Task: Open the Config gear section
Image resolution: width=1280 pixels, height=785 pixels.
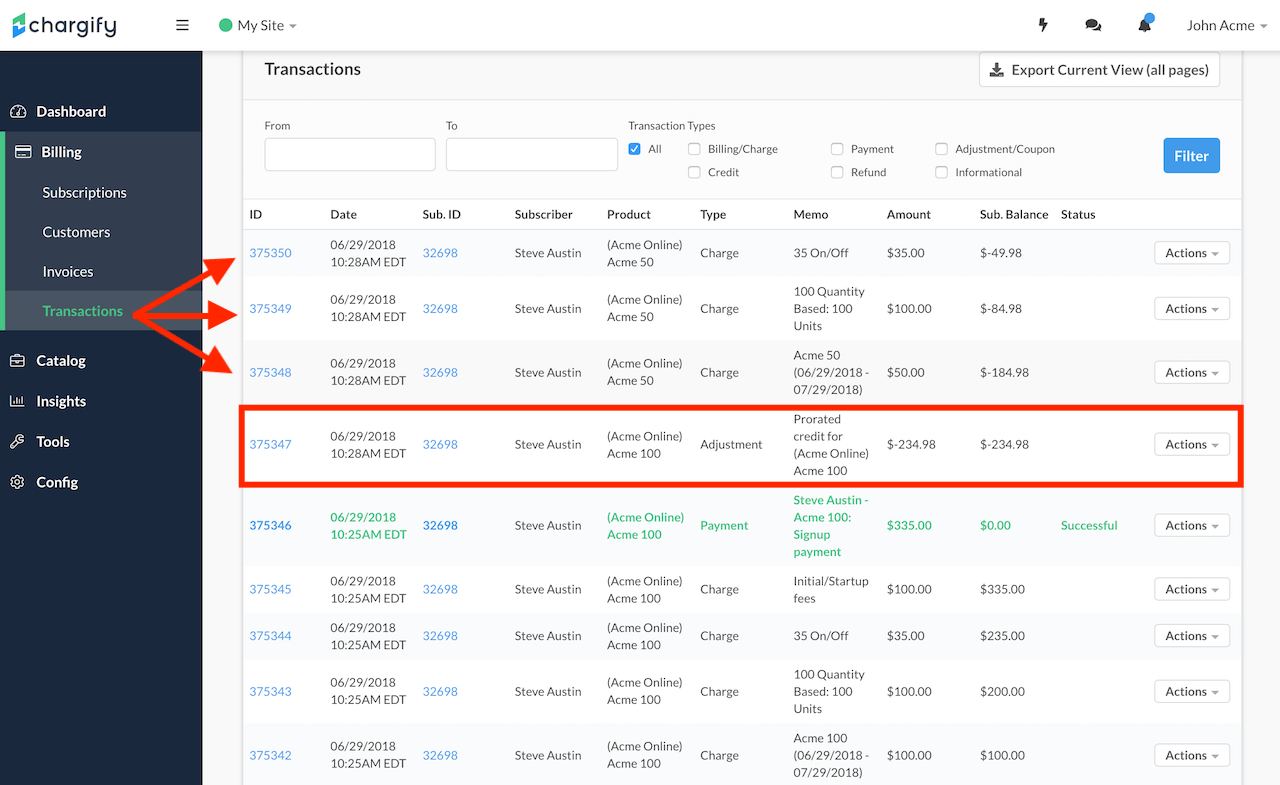Action: (56, 482)
